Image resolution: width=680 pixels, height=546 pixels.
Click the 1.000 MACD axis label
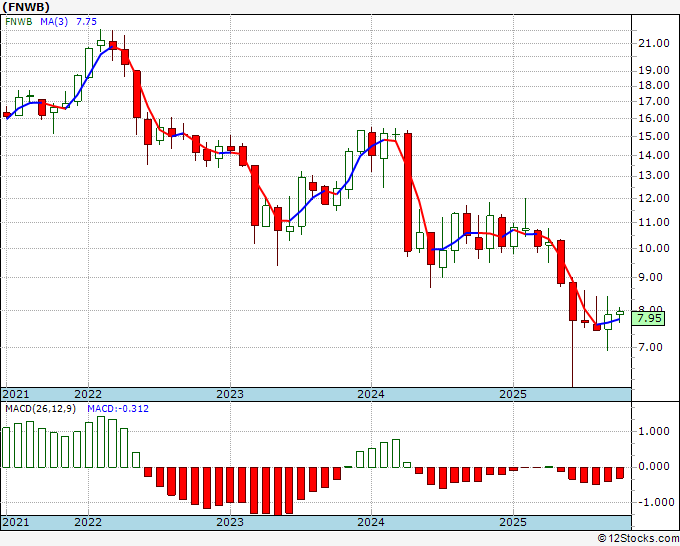(654, 432)
